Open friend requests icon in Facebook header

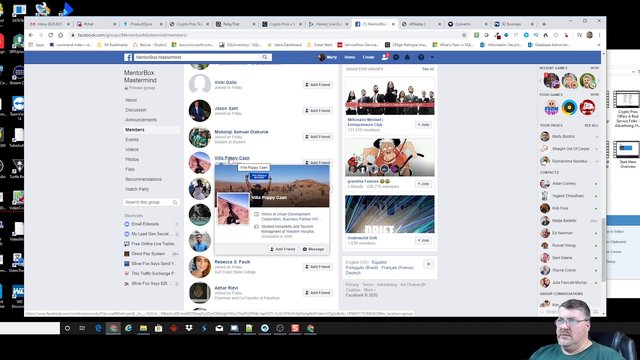[x=384, y=57]
